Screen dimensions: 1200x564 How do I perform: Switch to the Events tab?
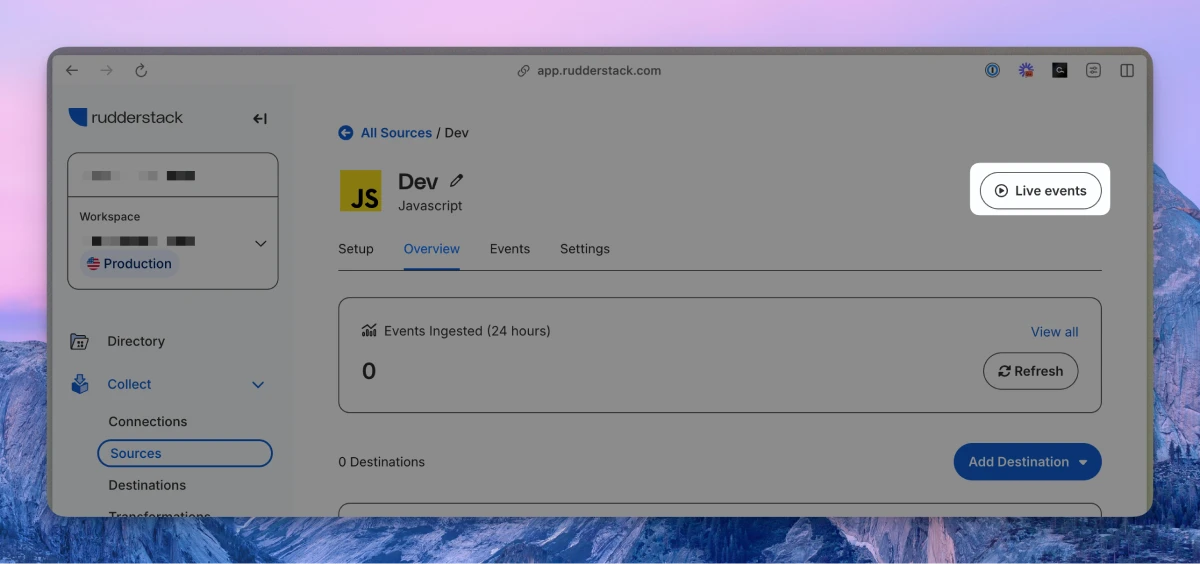pyautogui.click(x=510, y=249)
